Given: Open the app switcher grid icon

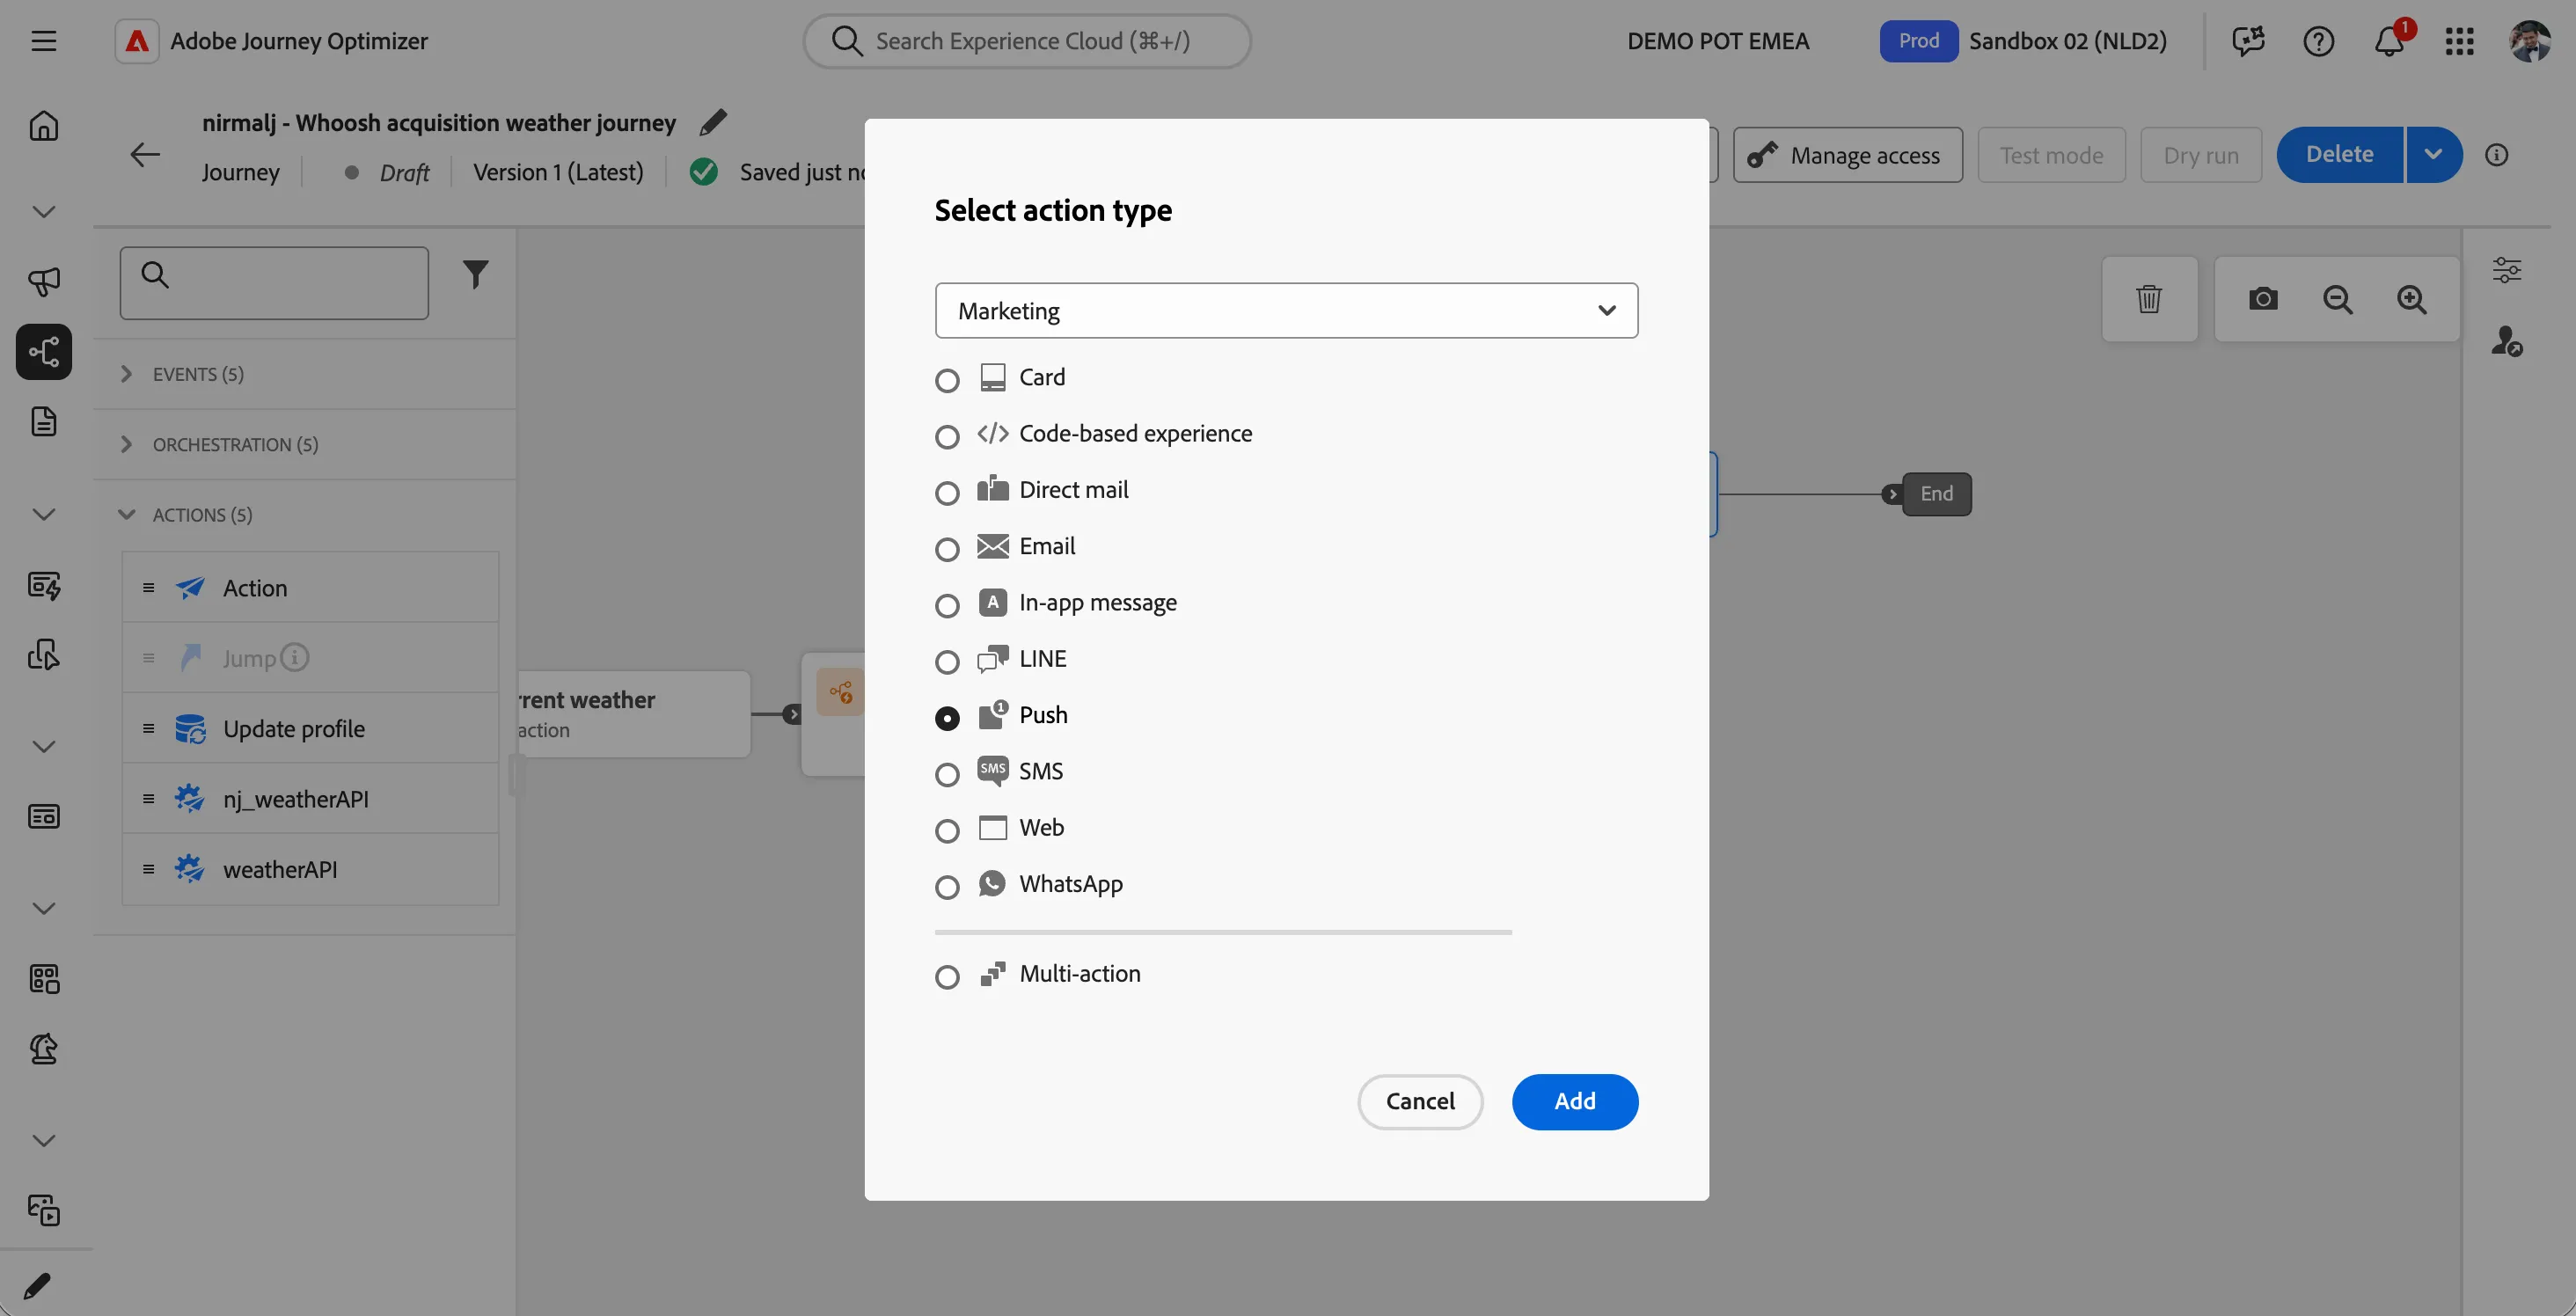Looking at the screenshot, I should tap(2460, 41).
